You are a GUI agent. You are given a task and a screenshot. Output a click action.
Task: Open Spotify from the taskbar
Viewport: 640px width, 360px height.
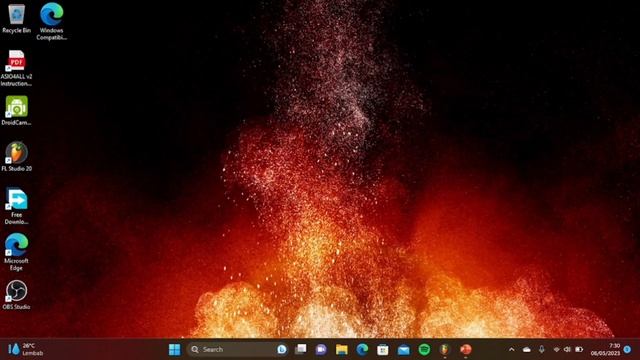click(x=424, y=349)
